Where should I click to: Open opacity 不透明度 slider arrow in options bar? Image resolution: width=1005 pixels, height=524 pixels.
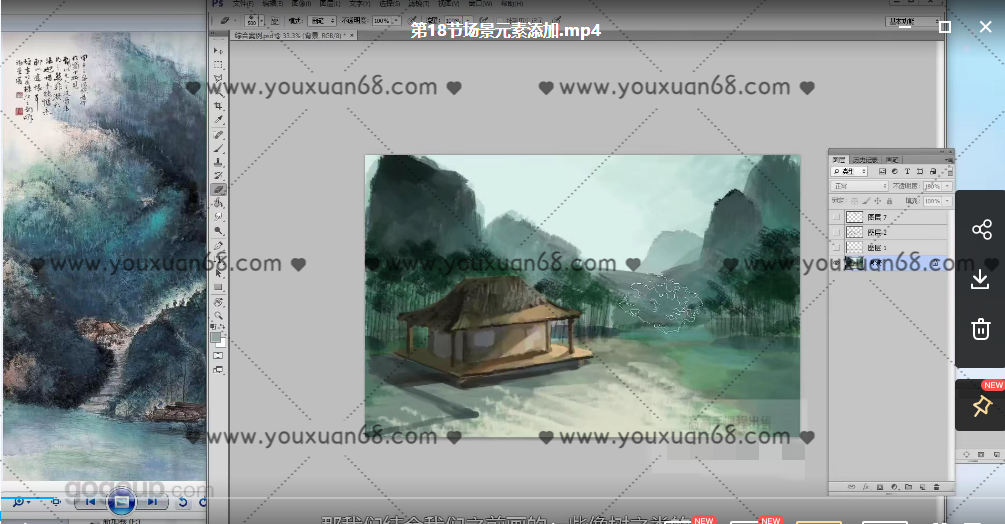[396, 21]
